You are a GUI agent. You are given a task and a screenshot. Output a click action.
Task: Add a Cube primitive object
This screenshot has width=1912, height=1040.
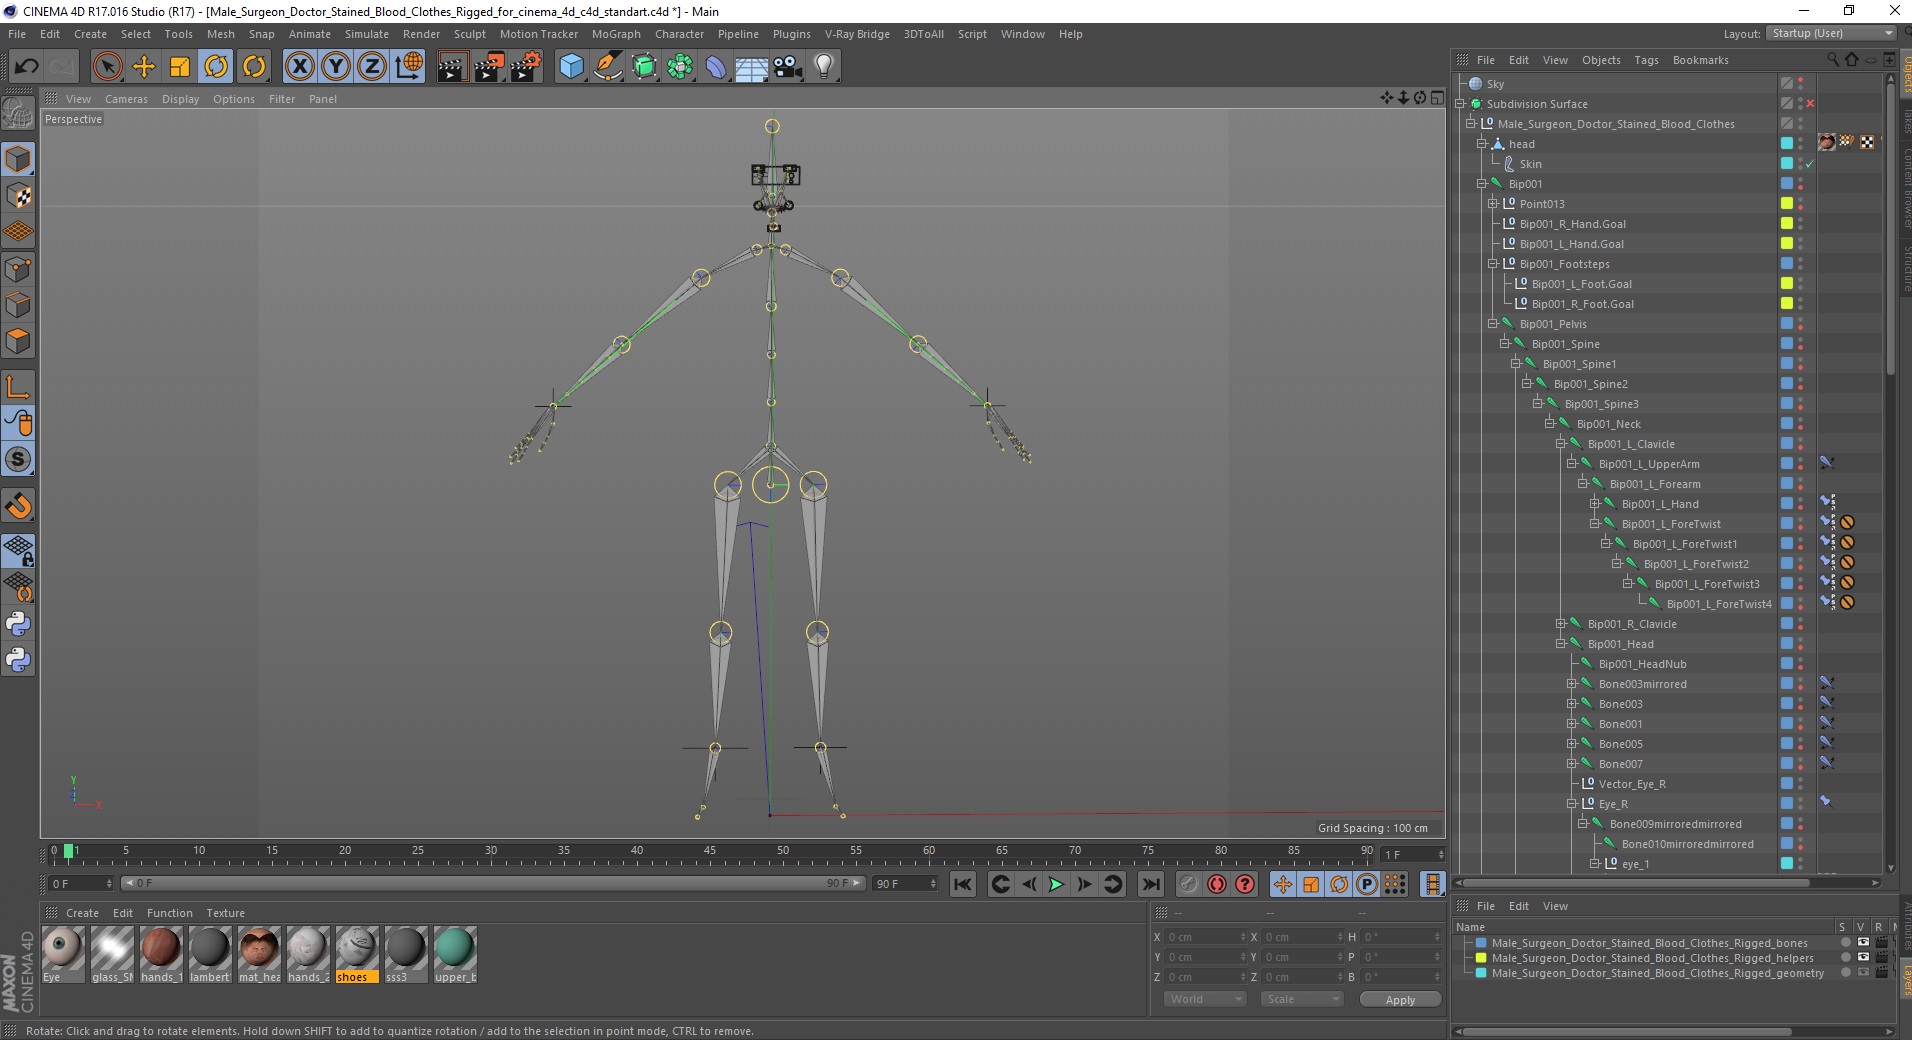pyautogui.click(x=571, y=67)
